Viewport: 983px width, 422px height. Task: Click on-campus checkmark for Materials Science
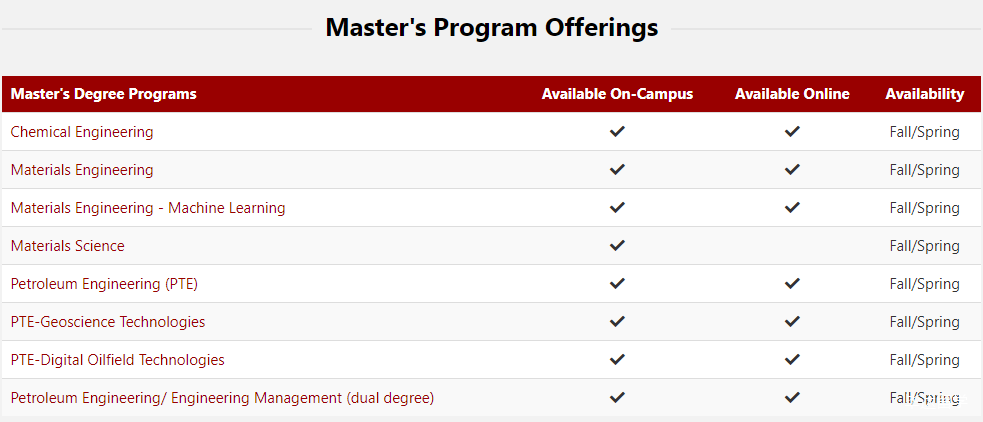617,245
